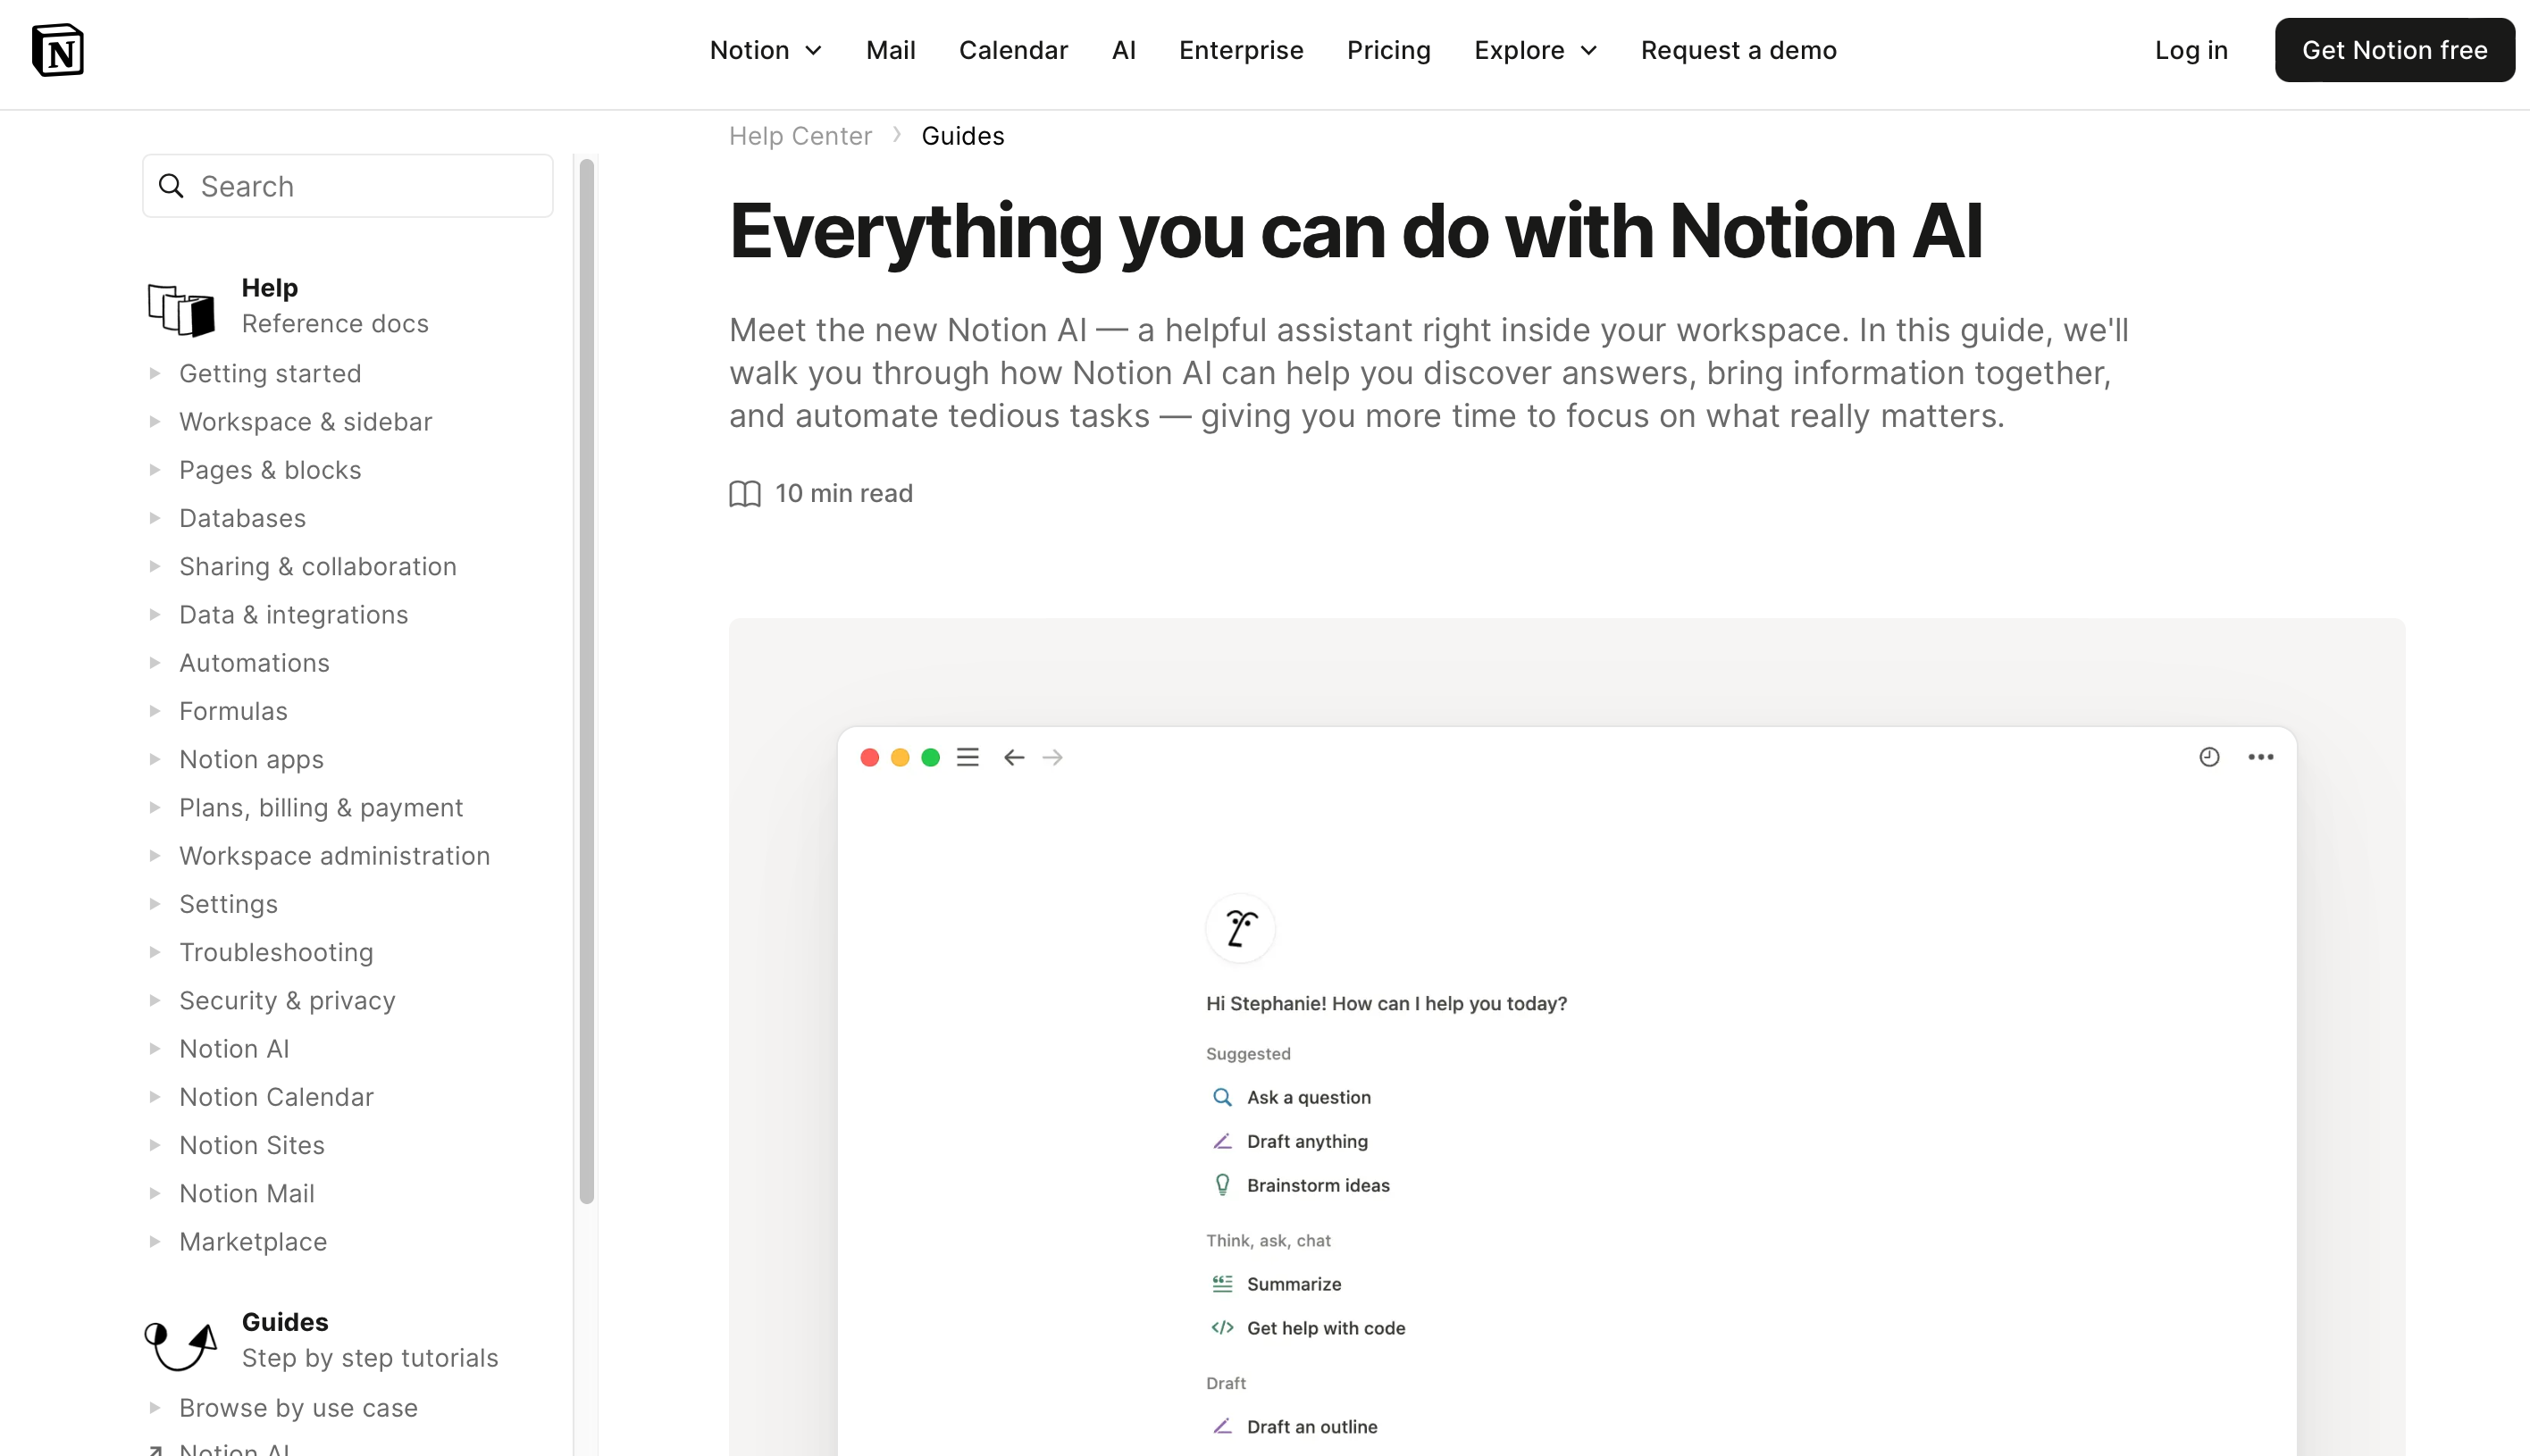
Task: Click the search magnifier icon
Action: (172, 186)
